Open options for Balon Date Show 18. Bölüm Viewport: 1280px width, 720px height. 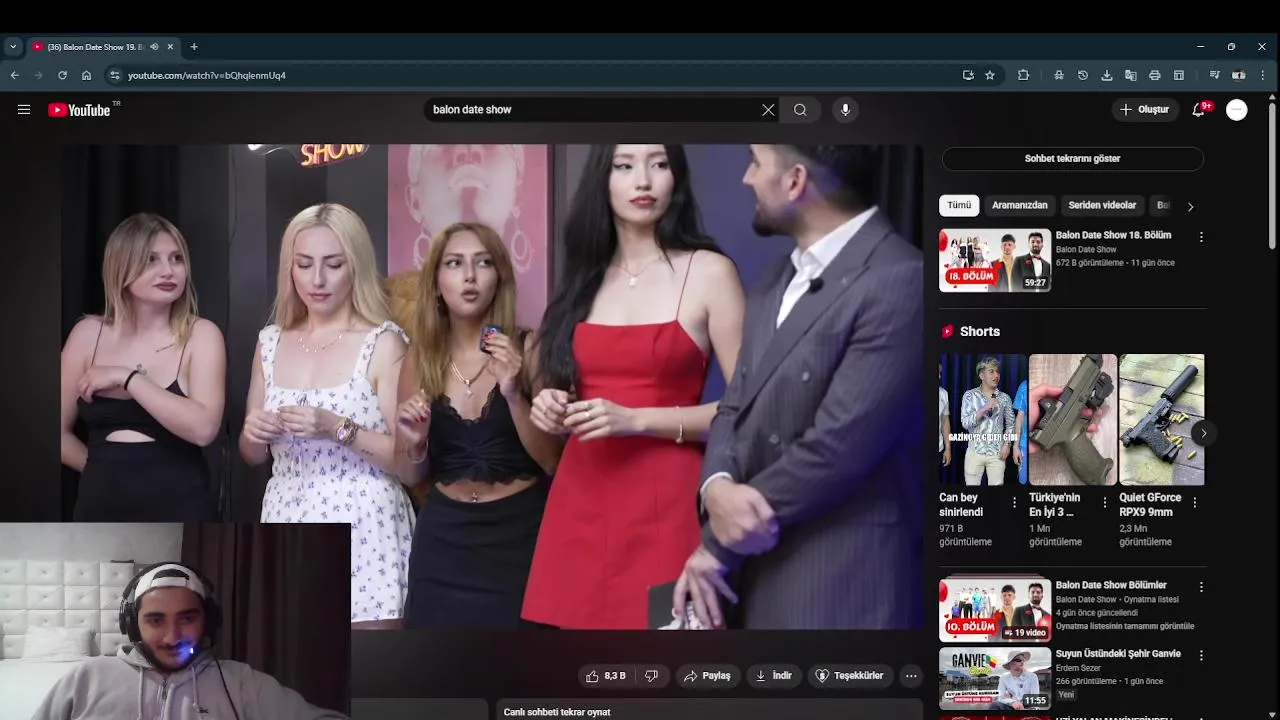click(x=1201, y=237)
